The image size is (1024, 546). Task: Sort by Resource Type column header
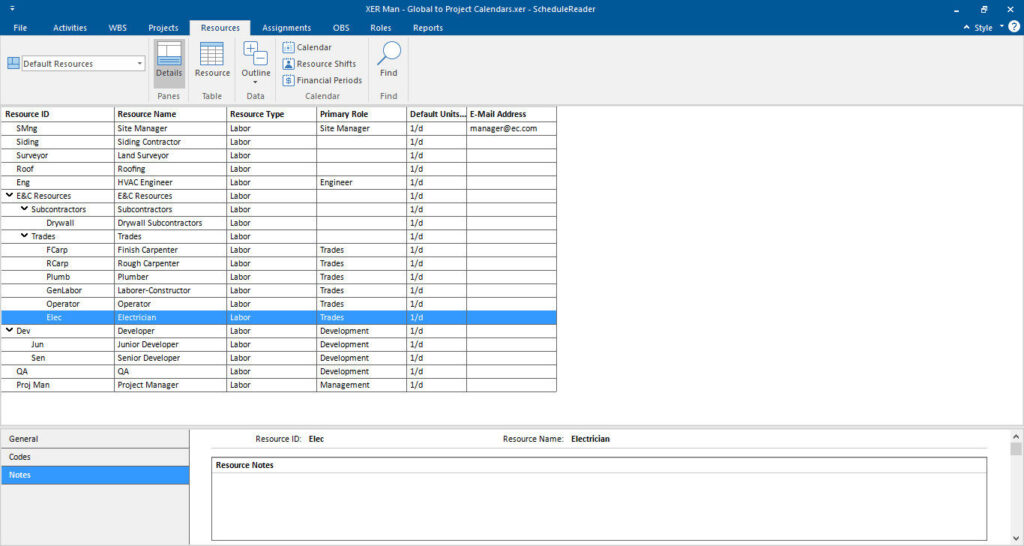(272, 114)
